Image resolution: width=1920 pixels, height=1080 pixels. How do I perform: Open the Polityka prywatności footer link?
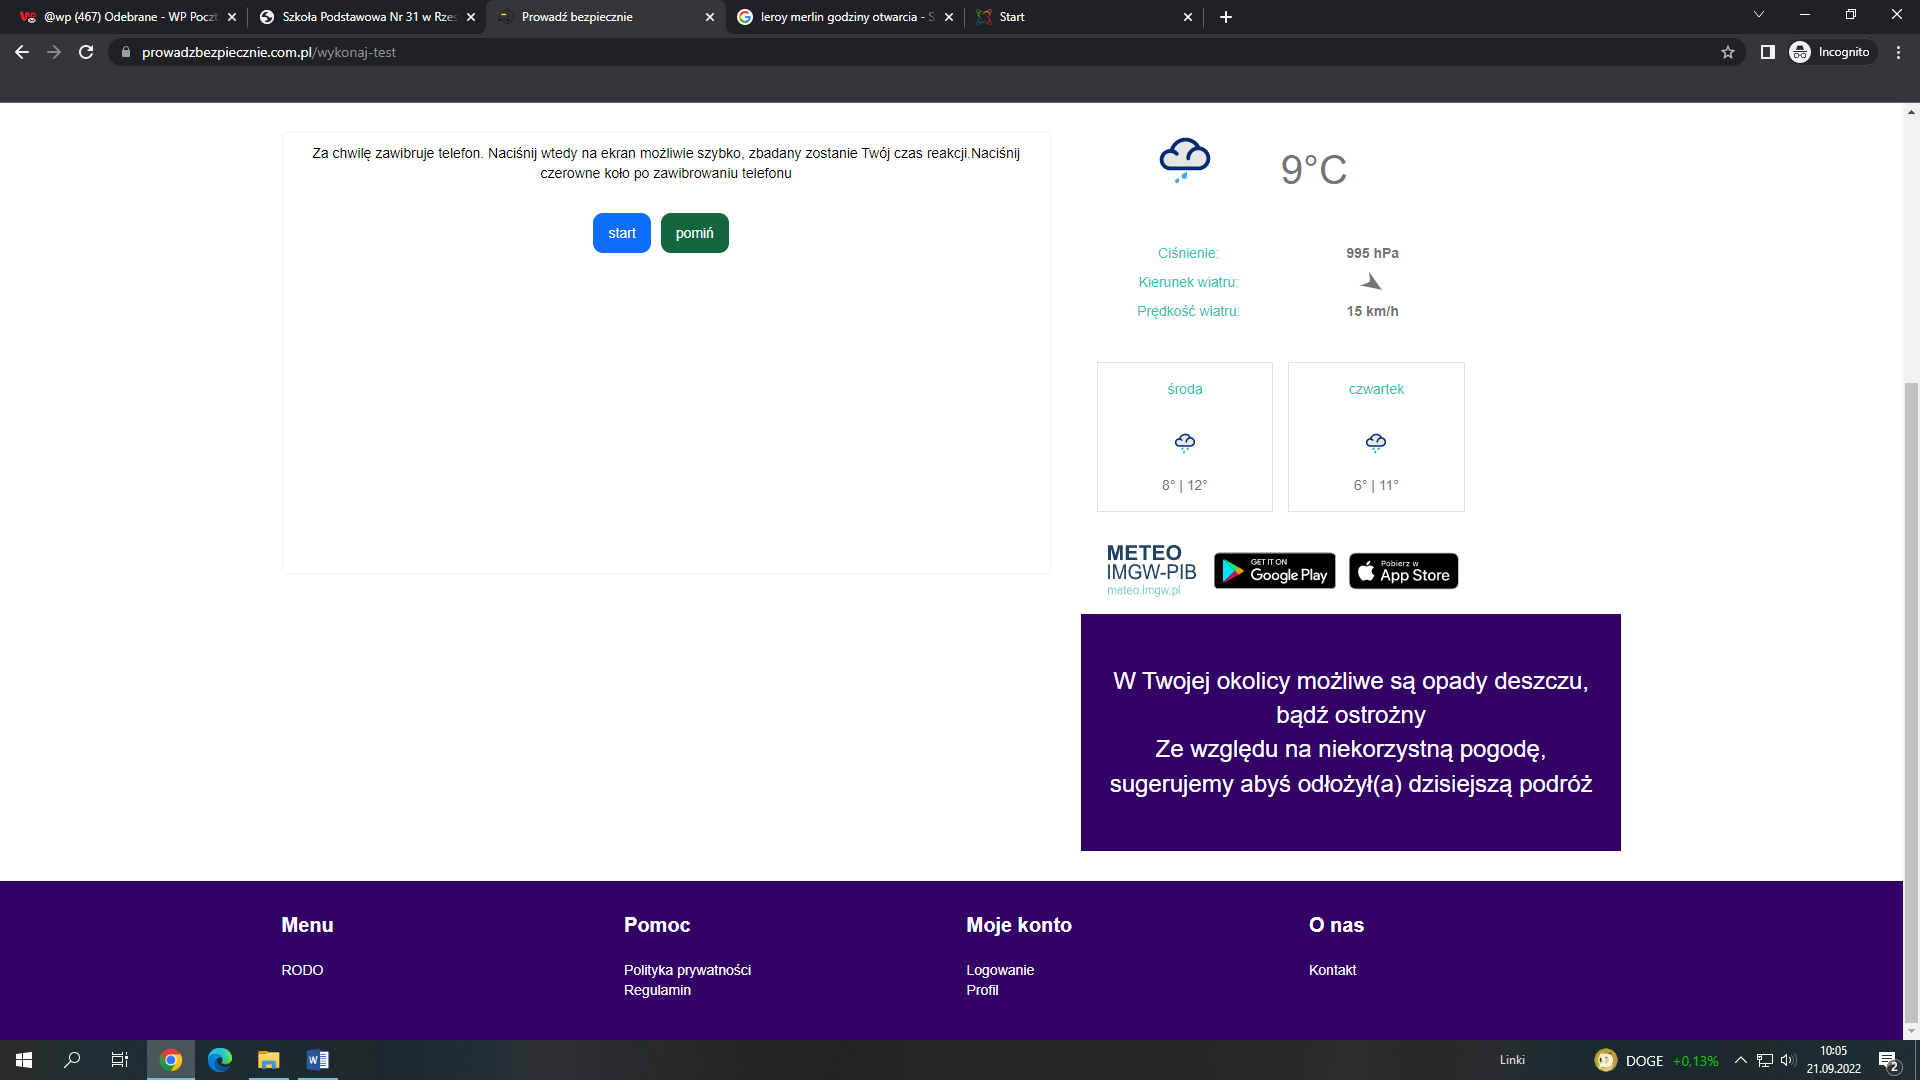pyautogui.click(x=687, y=970)
